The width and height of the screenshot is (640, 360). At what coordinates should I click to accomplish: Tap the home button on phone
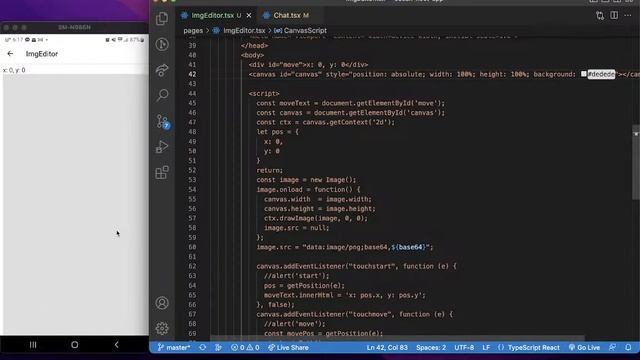click(x=75, y=345)
